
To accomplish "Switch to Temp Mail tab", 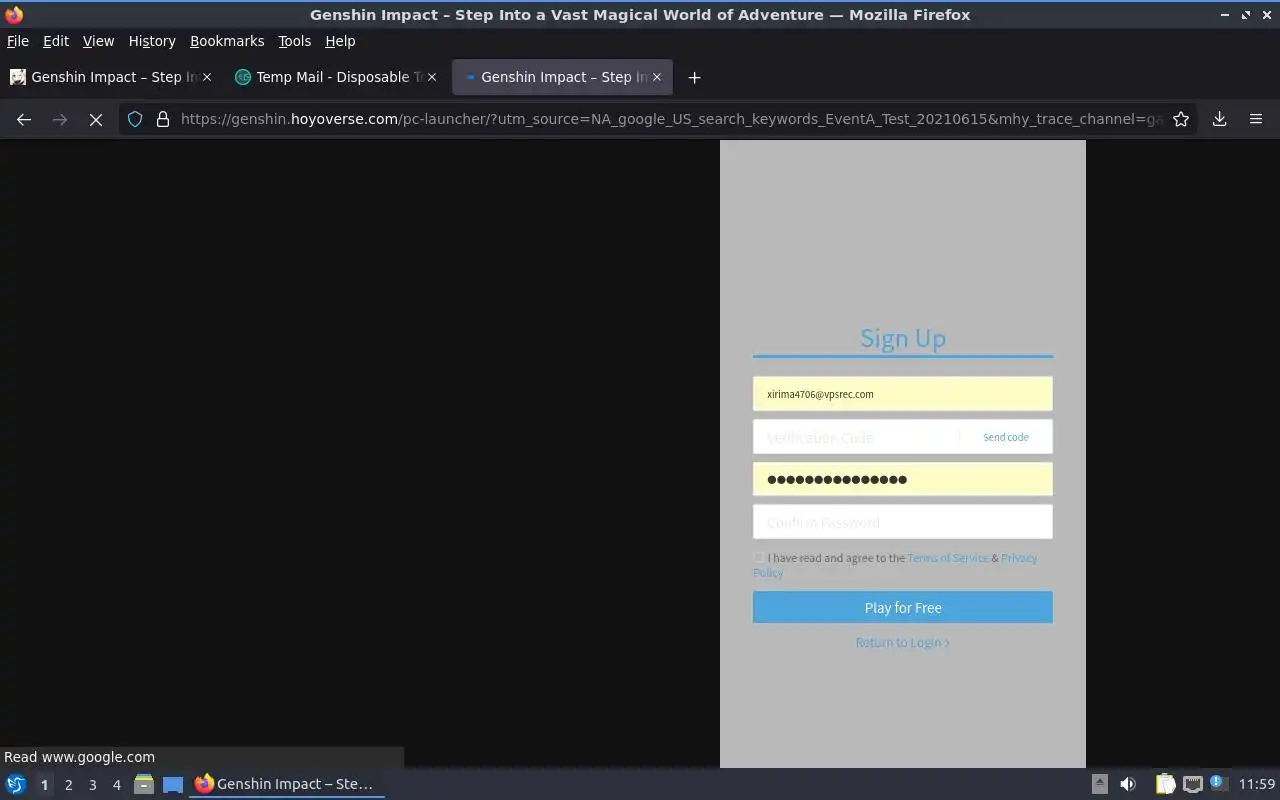I will [x=335, y=77].
